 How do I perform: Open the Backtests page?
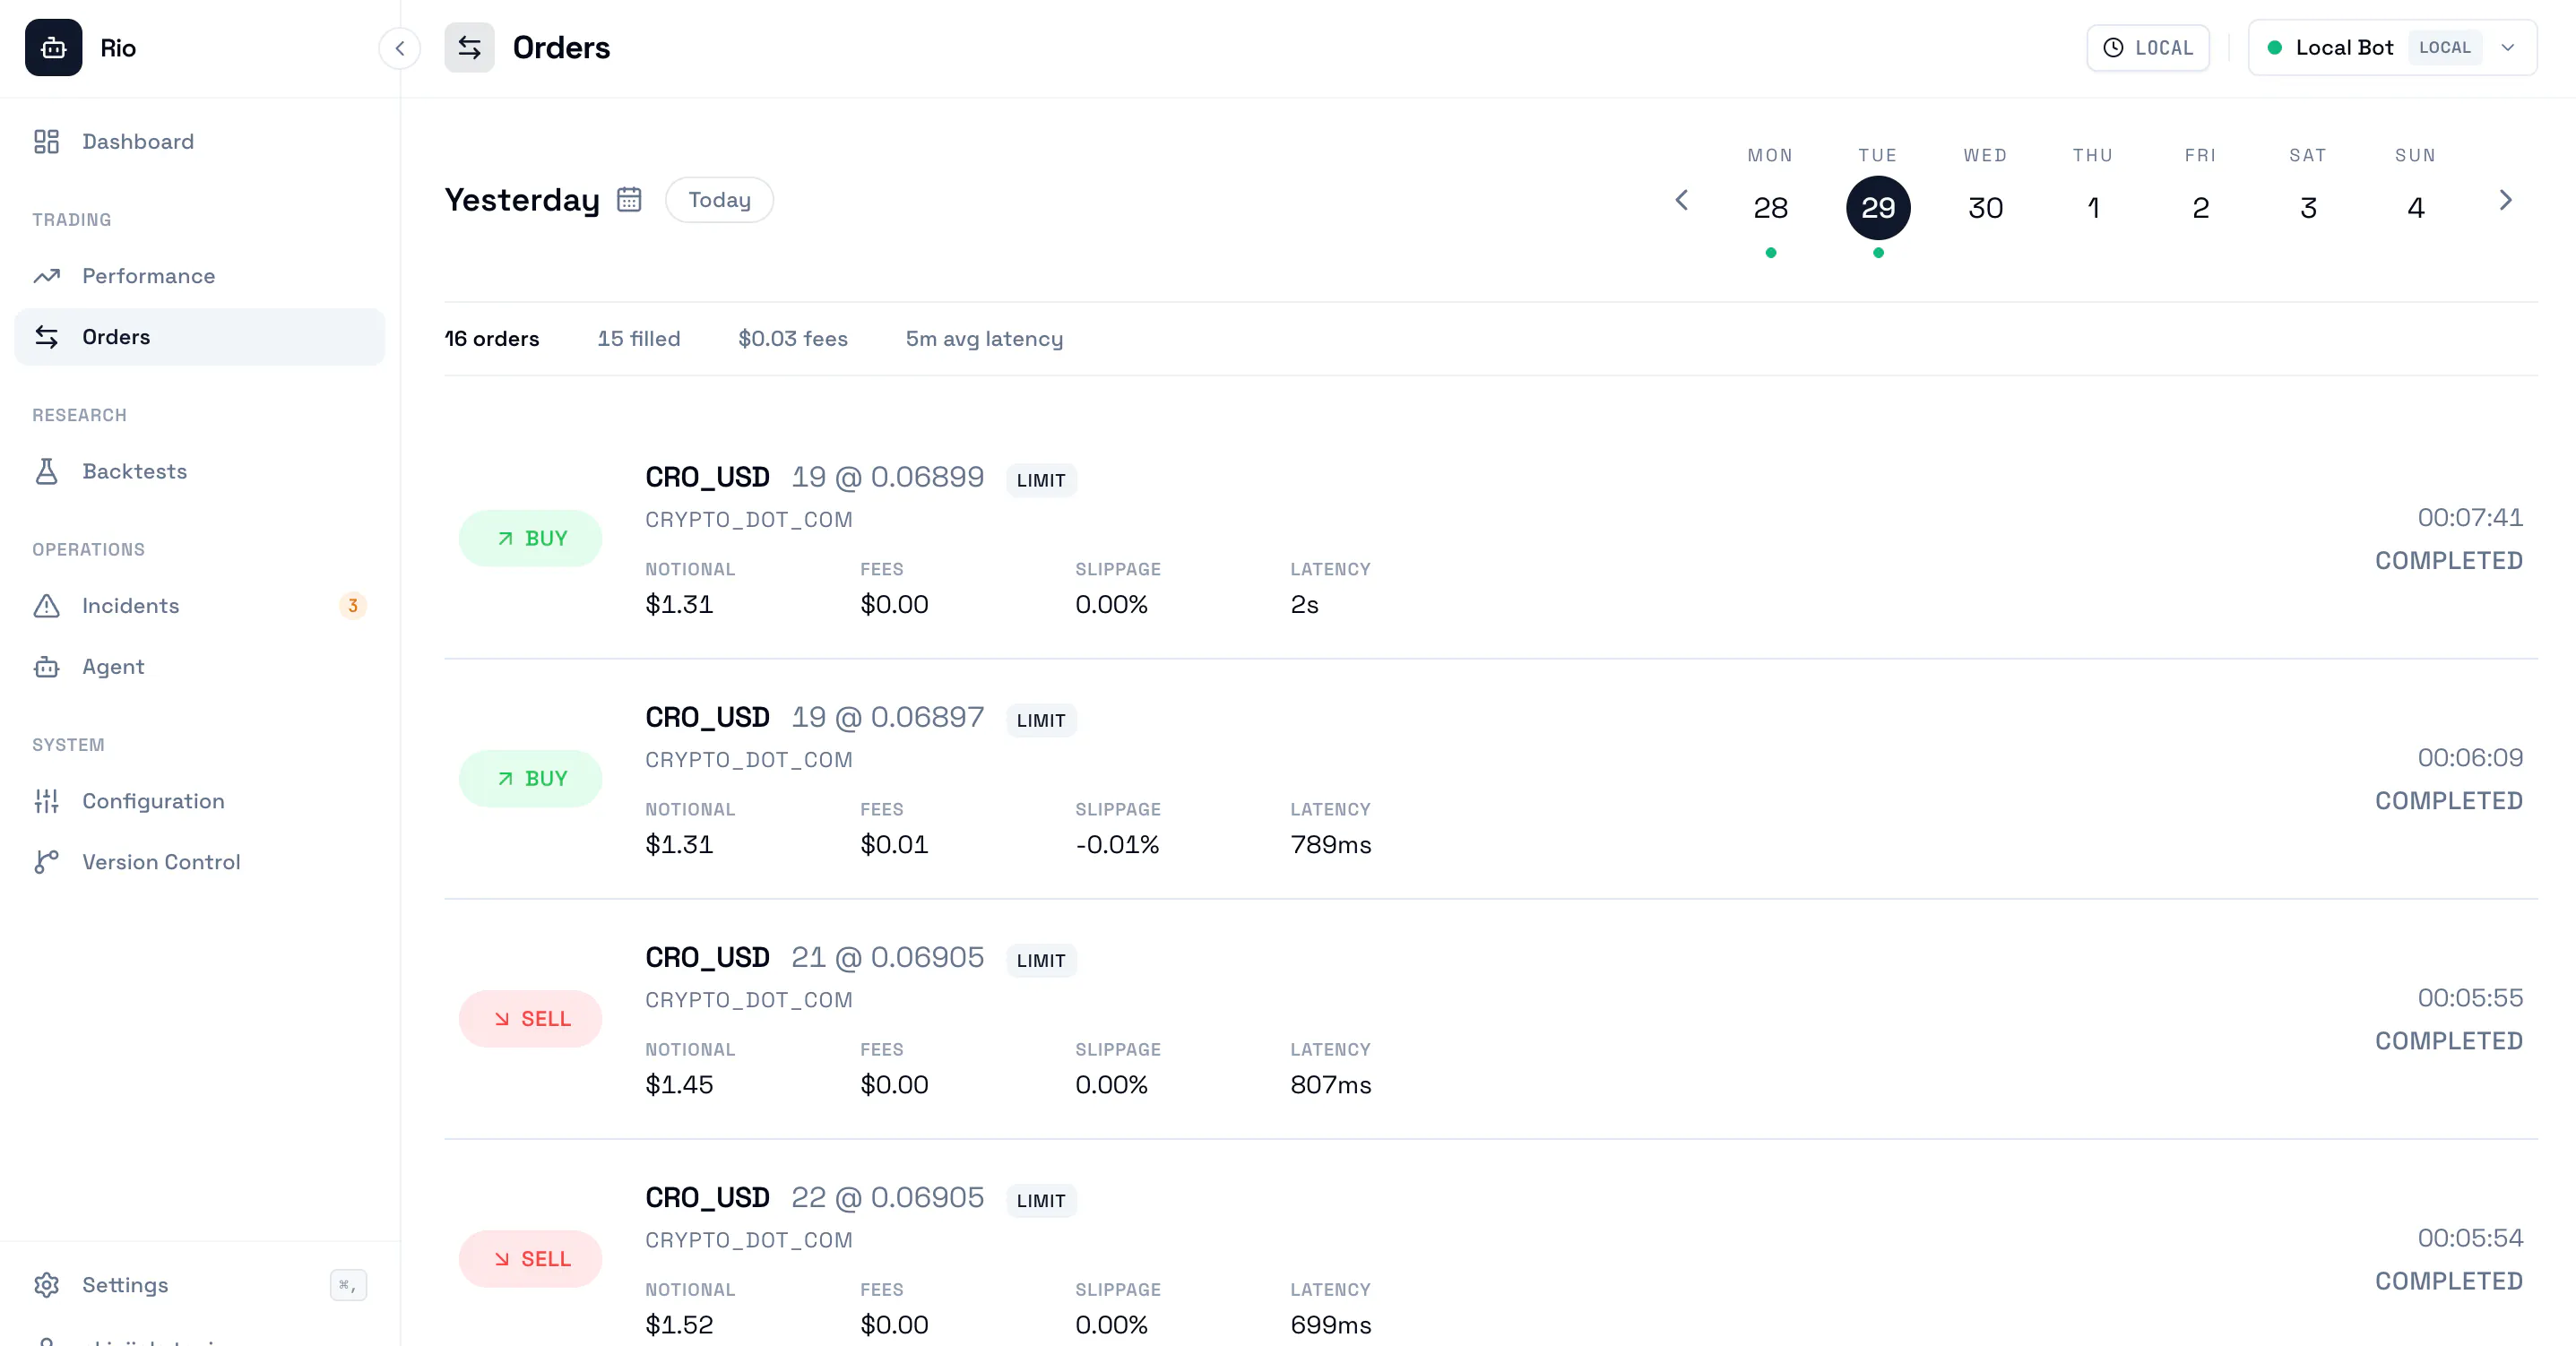199,471
